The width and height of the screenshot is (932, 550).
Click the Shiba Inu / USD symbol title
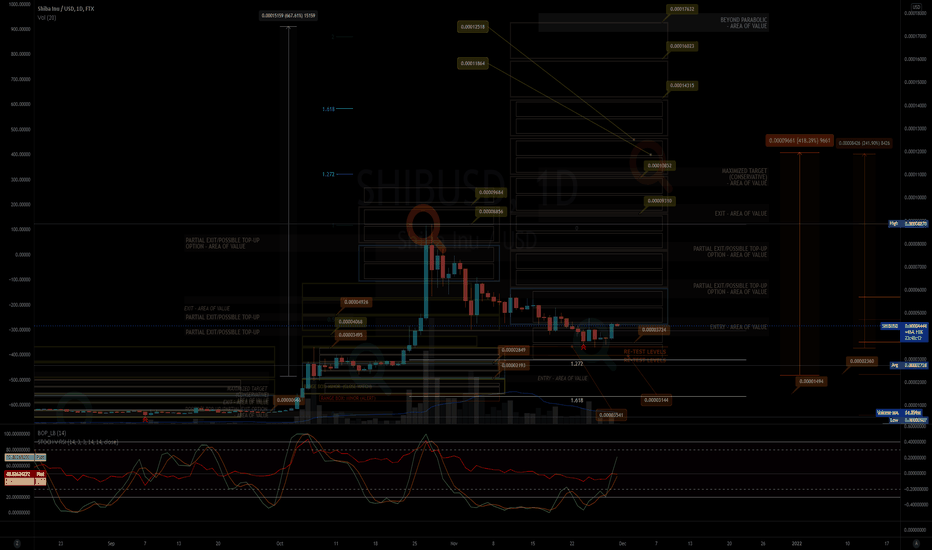(65, 9)
